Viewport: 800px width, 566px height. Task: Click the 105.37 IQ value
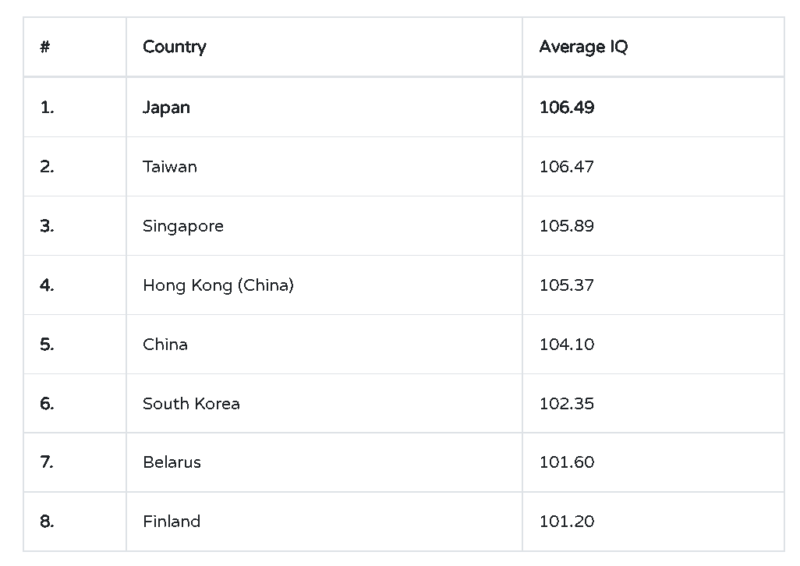point(567,285)
